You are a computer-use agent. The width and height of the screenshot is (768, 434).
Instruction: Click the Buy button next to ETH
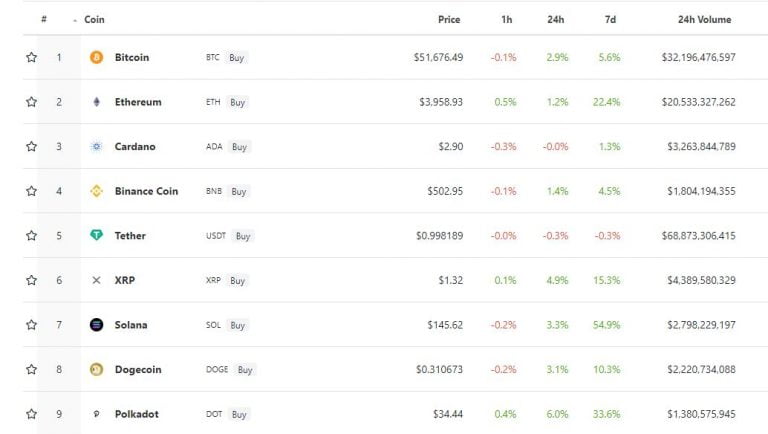coord(238,102)
